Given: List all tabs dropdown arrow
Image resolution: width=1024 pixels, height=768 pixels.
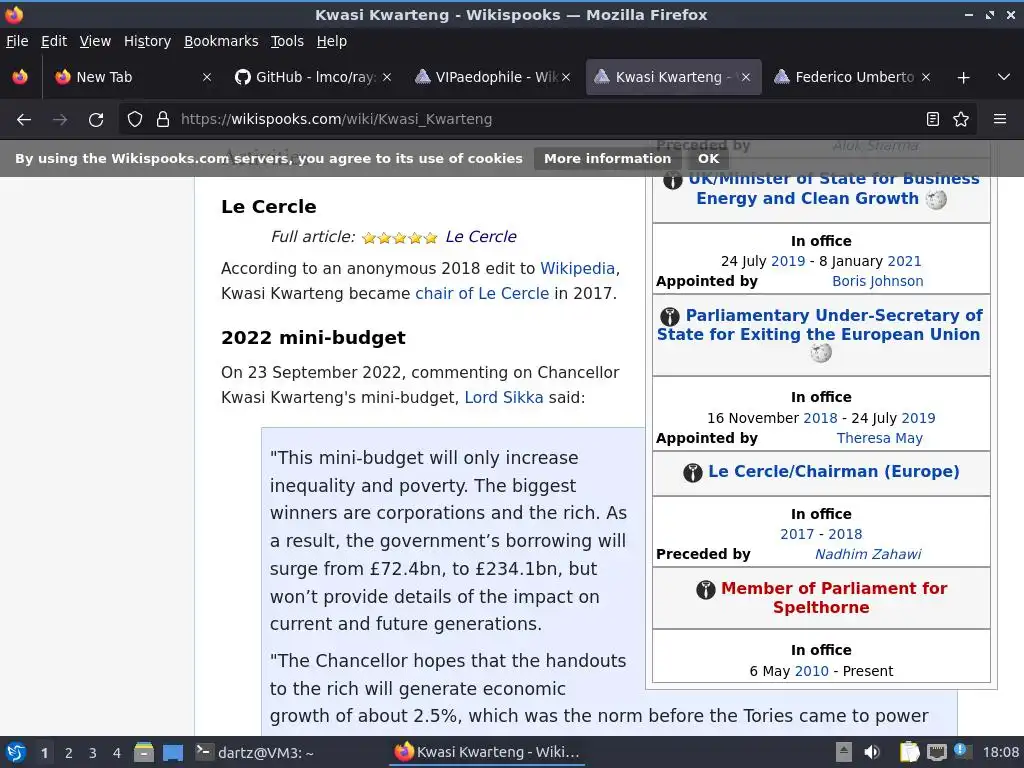Looking at the screenshot, I should click(1004, 77).
